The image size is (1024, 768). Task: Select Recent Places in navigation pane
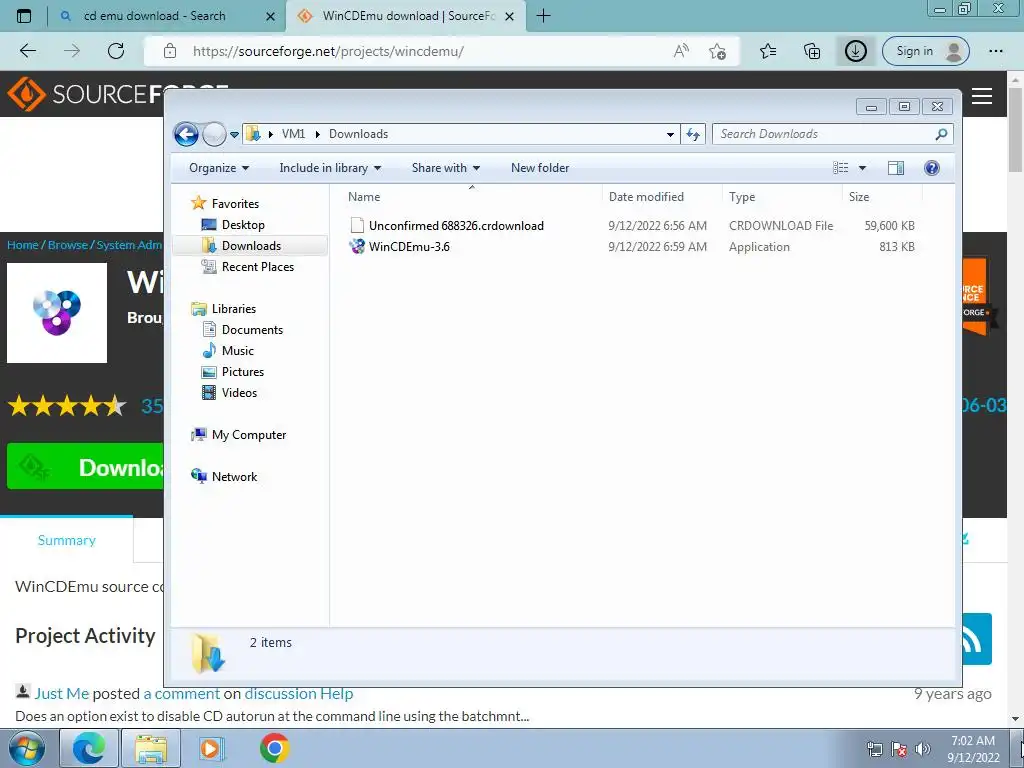(248, 266)
